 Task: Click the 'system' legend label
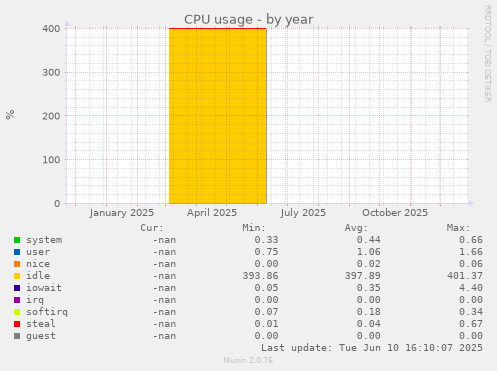(44, 240)
